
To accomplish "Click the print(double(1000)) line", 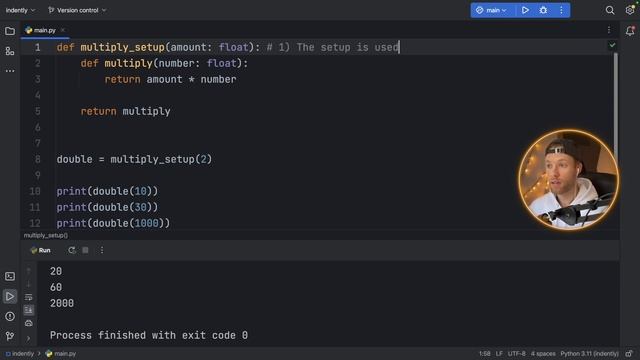I will 113,223.
